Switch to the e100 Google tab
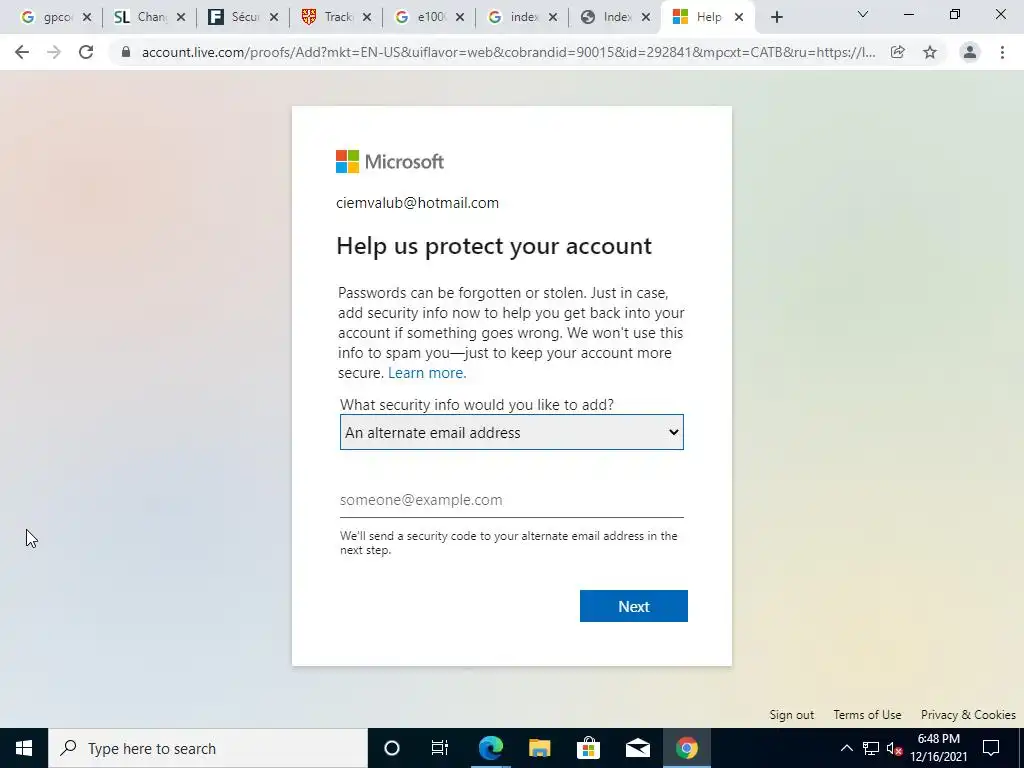 click(421, 18)
